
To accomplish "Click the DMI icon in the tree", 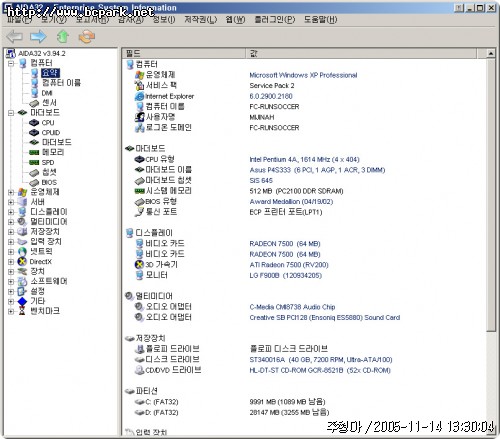I will [35, 93].
